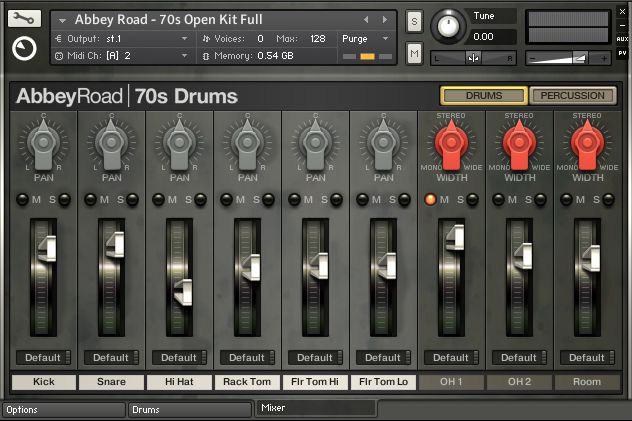Adjust the L-R instrument pan slider
Viewport: 632px width, 421px height.
pos(473,58)
